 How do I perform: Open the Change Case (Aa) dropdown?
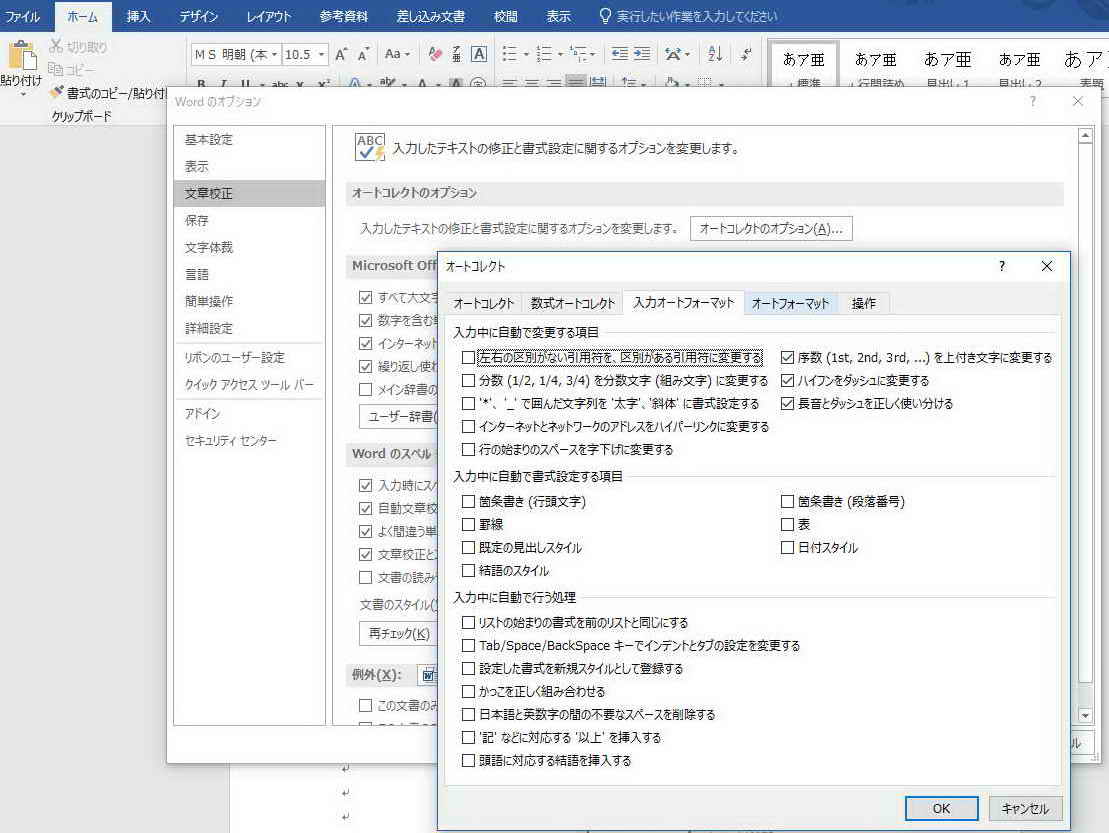[x=397, y=54]
